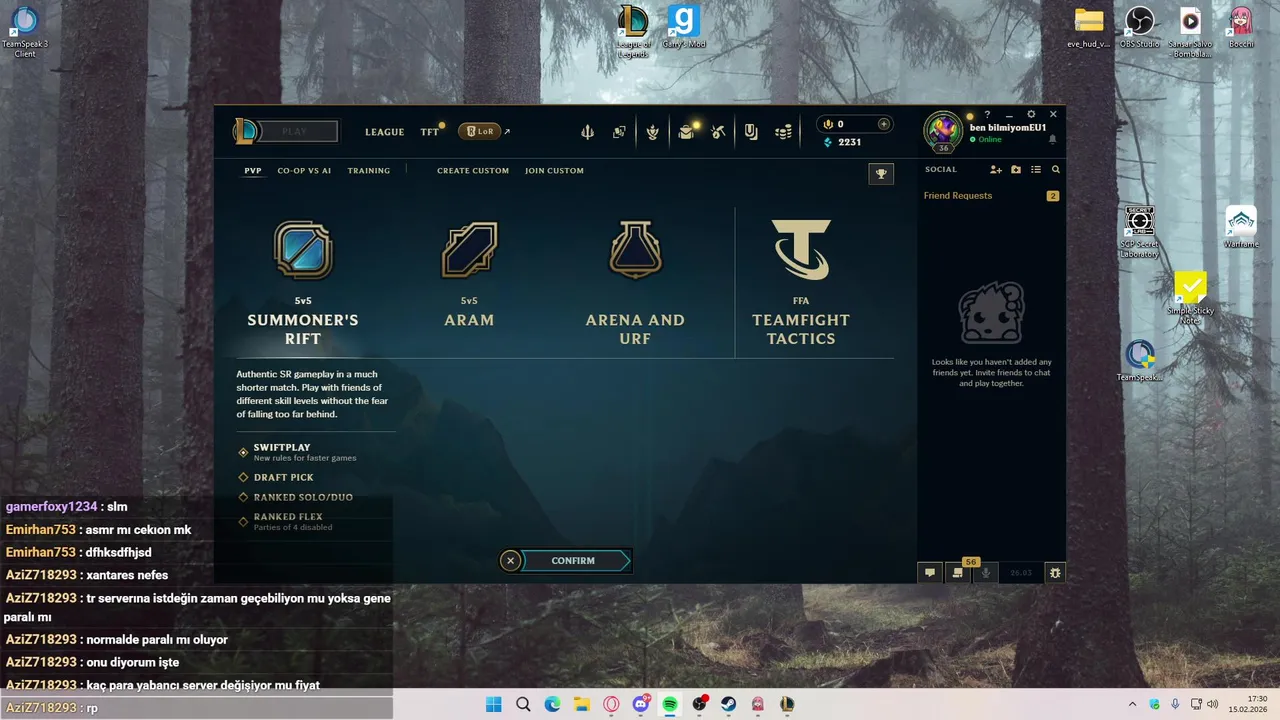
Task: Click the blue essence amount 2231
Action: 850,142
